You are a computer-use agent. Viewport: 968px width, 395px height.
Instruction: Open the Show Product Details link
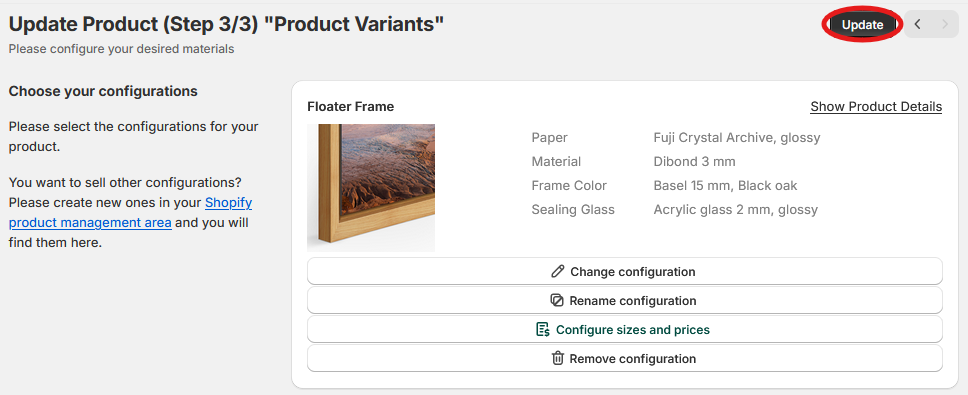coord(876,107)
